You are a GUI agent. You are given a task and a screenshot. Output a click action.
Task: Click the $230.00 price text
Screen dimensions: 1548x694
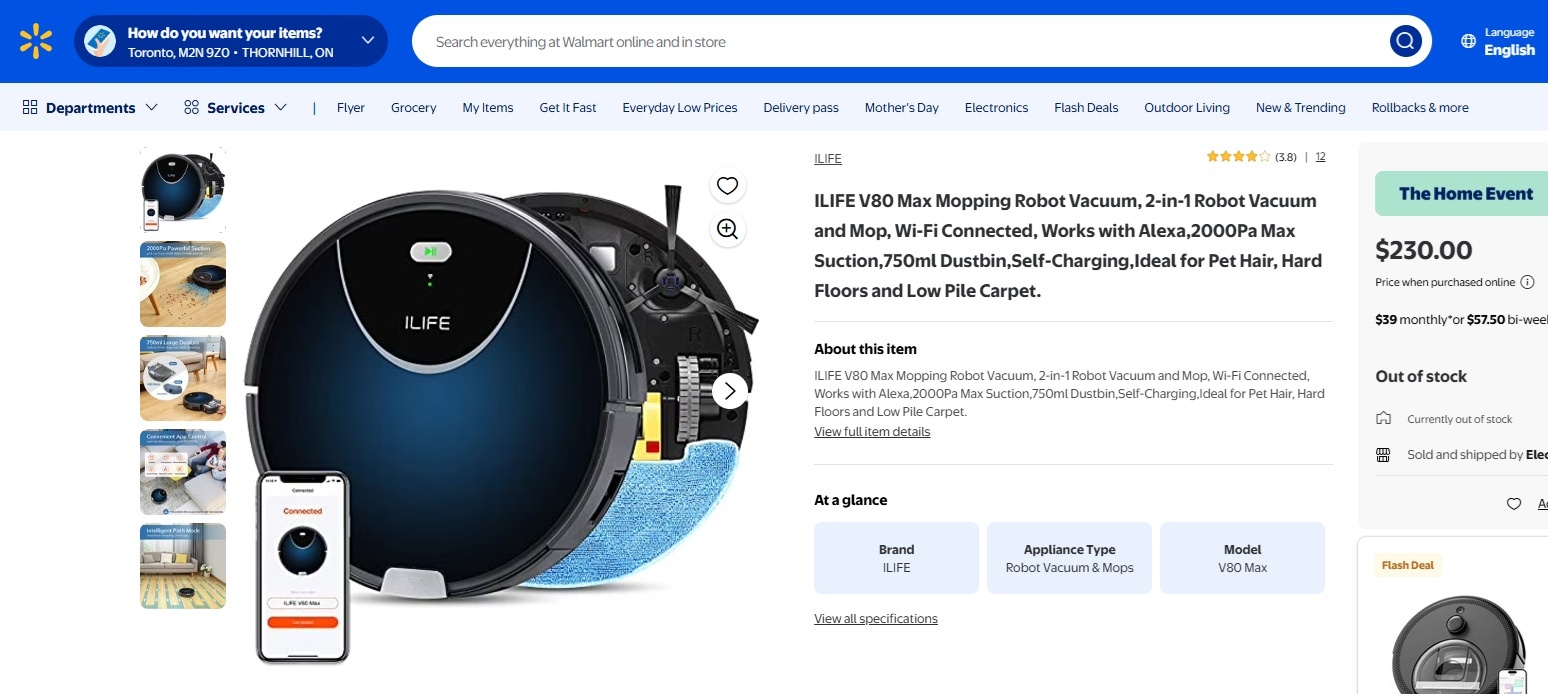point(1424,250)
